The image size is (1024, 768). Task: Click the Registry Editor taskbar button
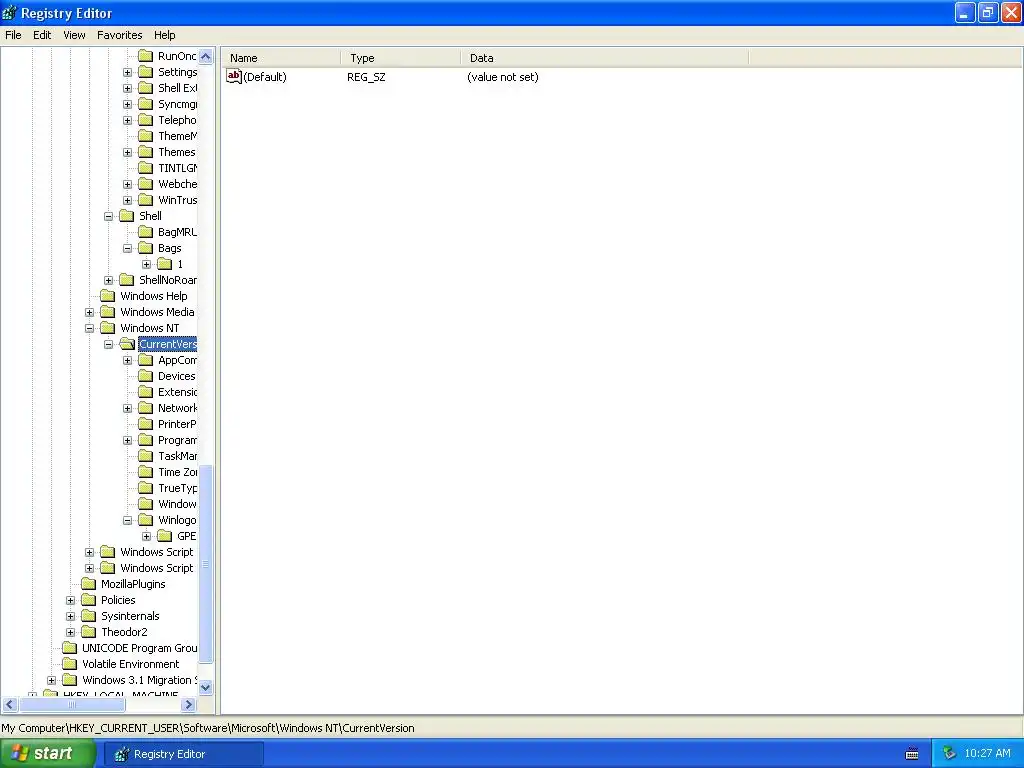point(183,754)
